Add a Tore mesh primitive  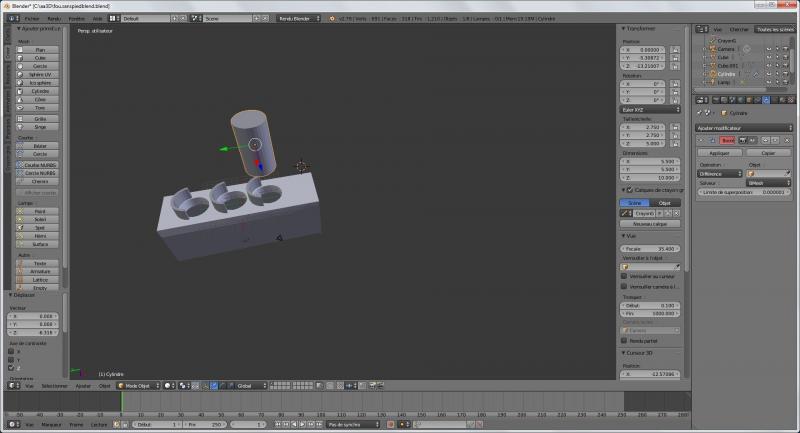[x=40, y=108]
